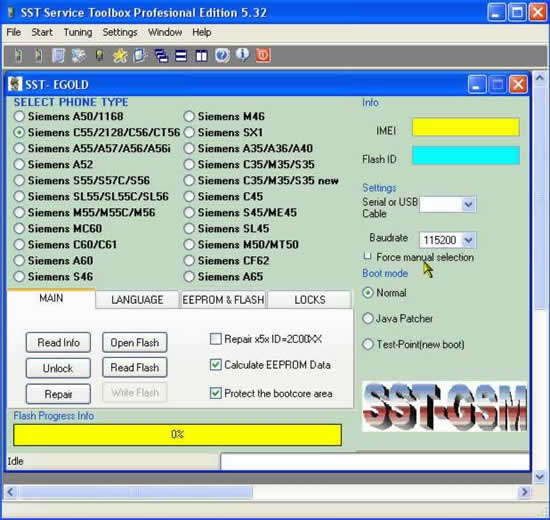Toggle Protect the bootcore area checkbox
550x520 pixels.
point(215,393)
